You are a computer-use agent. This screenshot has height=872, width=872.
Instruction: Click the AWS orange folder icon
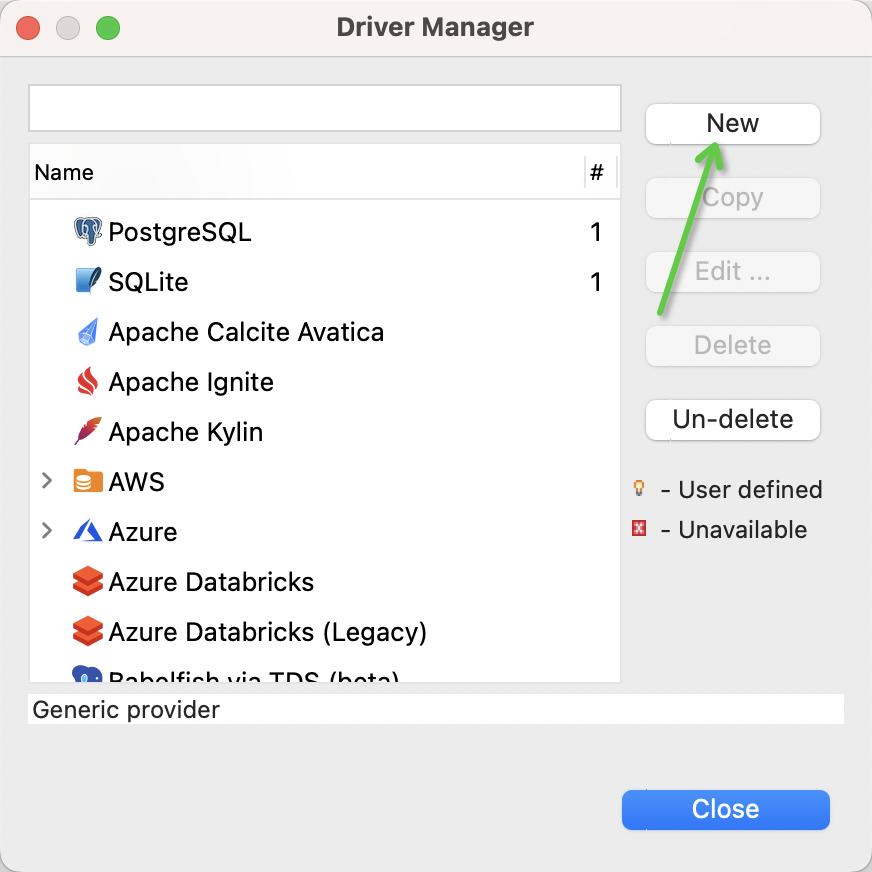click(88, 481)
